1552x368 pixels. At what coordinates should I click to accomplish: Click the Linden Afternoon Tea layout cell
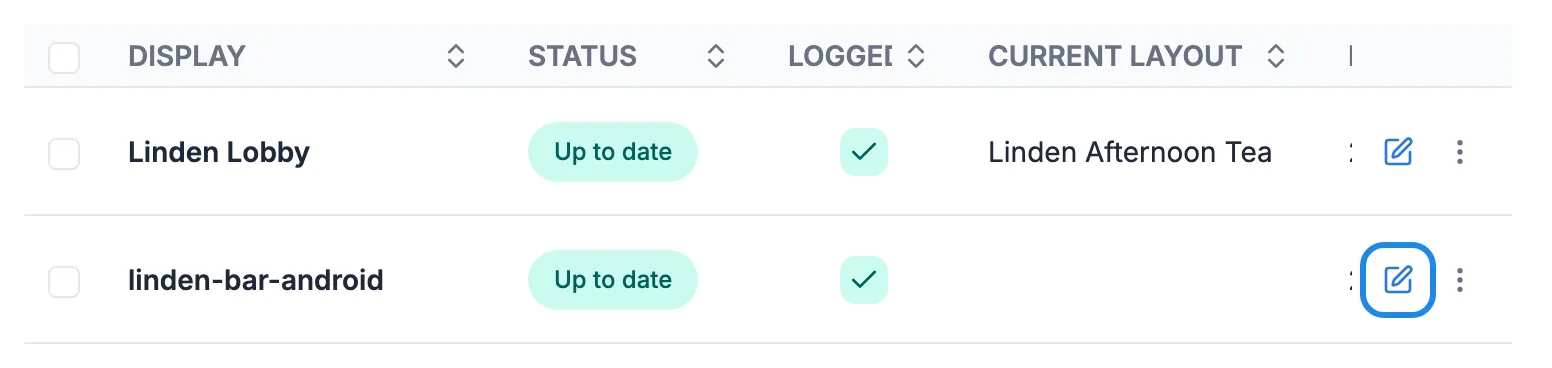point(1130,152)
